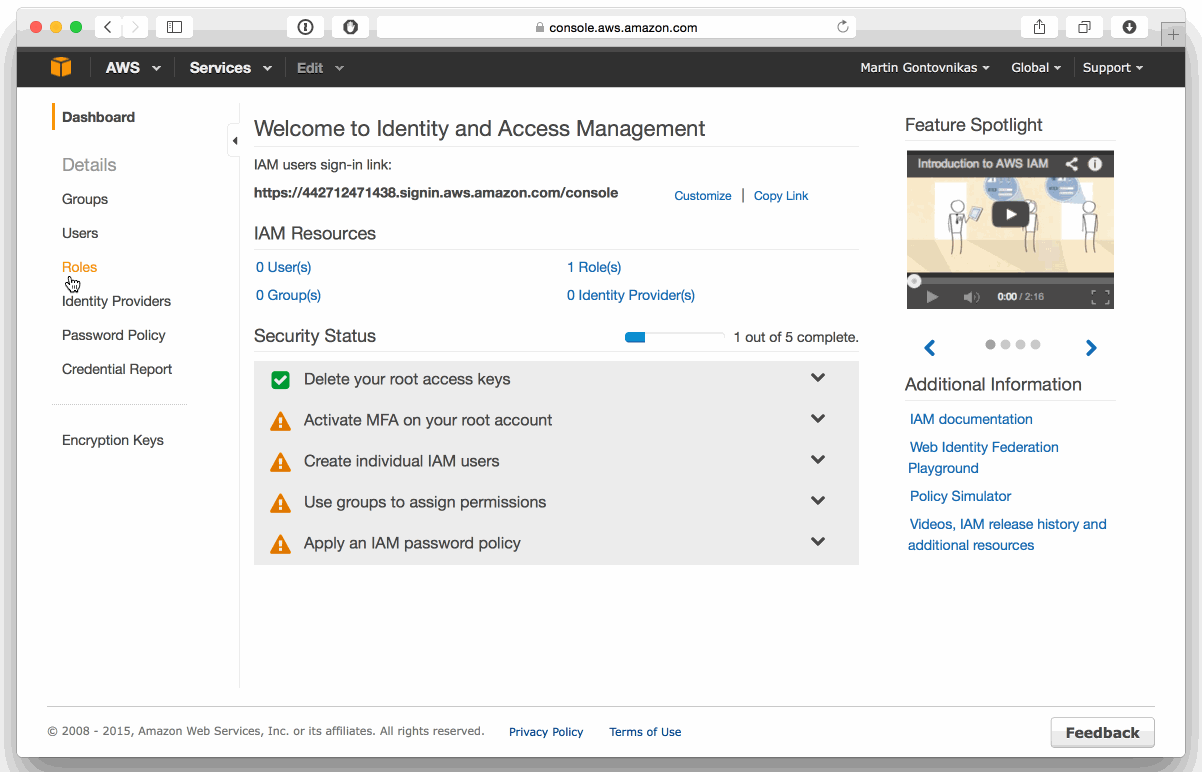Expand Apply an IAM password policy chevron

click(x=818, y=542)
